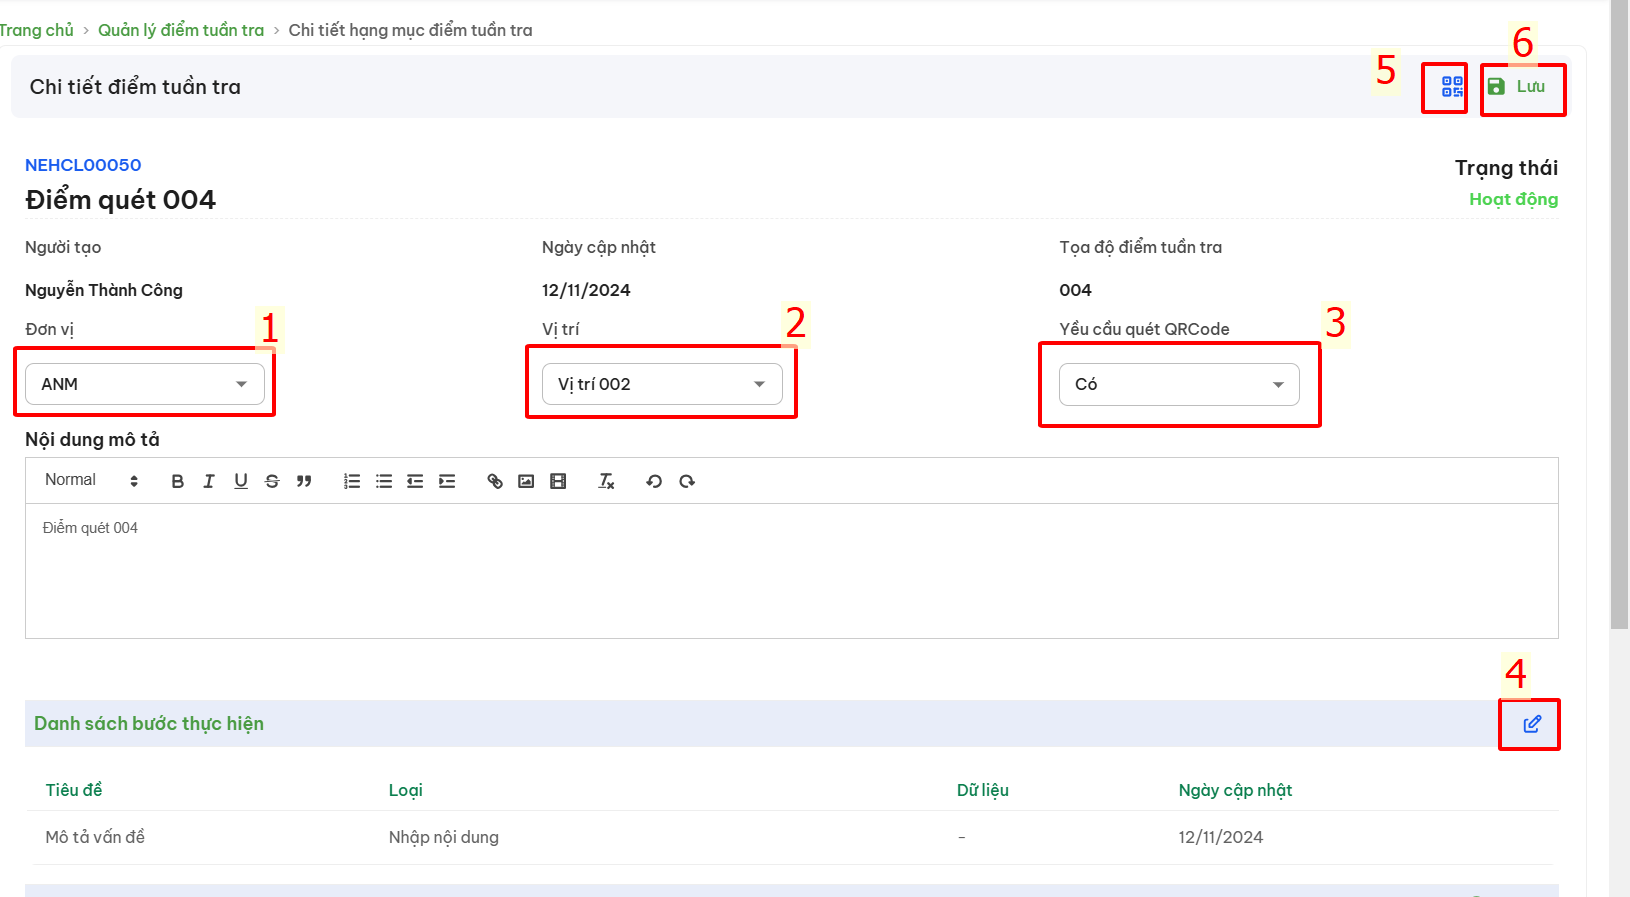The height and width of the screenshot is (897, 1630).
Task: Click the page vertical scrollbar
Action: coord(1619,315)
